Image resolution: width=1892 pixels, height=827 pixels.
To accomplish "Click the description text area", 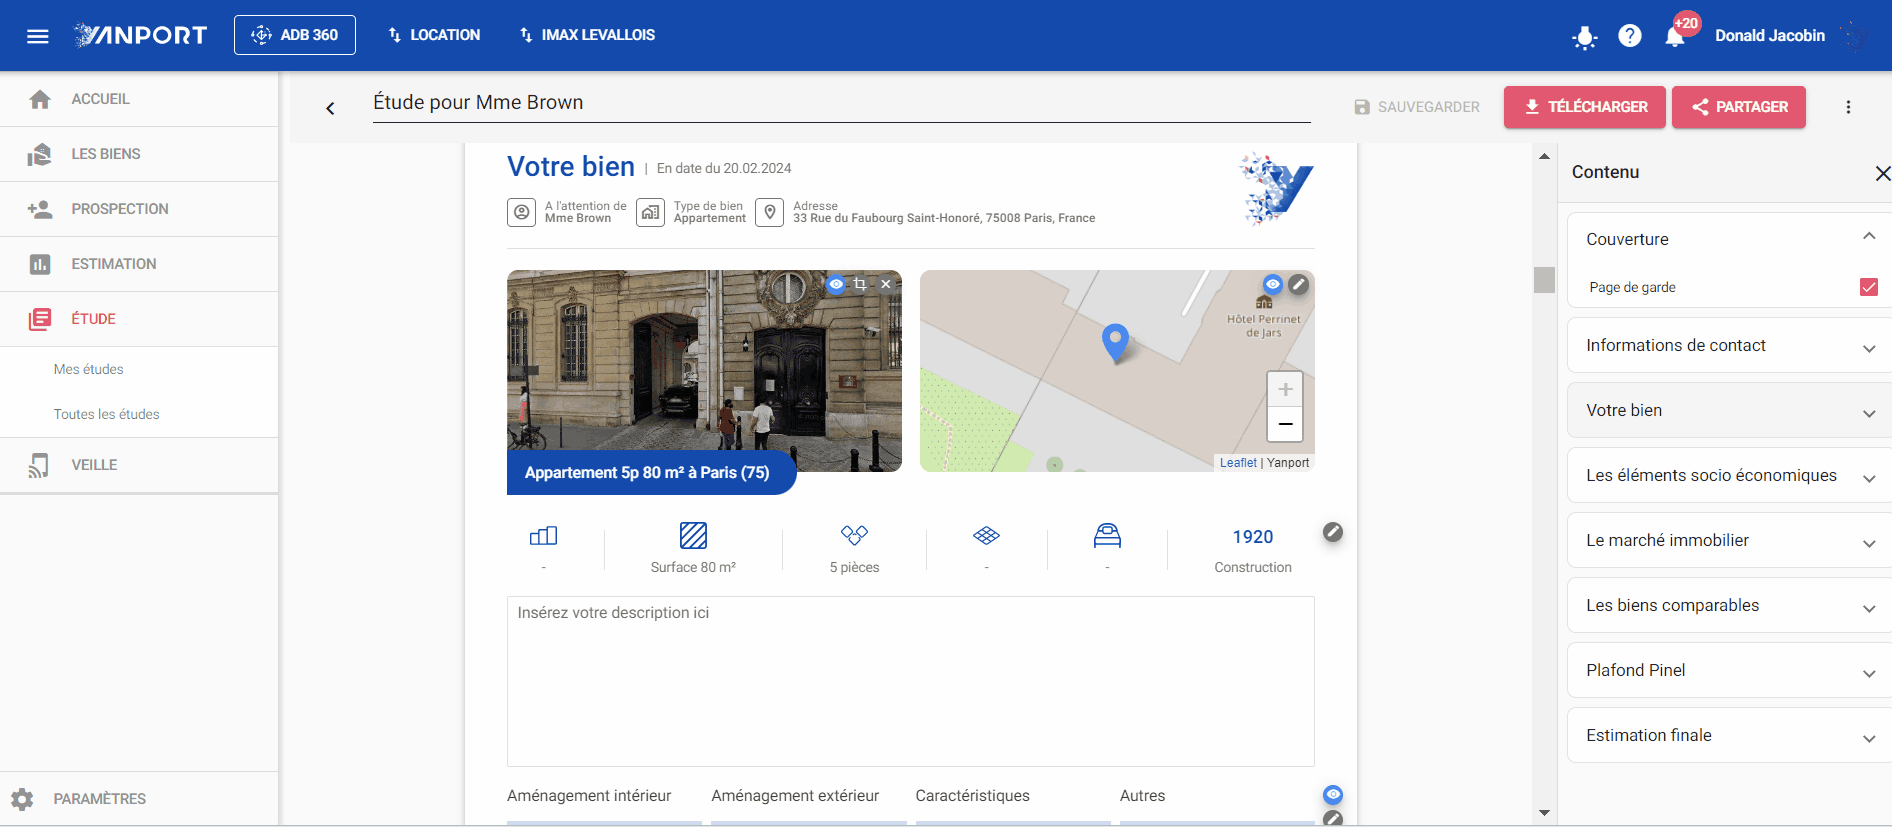I will tap(910, 682).
